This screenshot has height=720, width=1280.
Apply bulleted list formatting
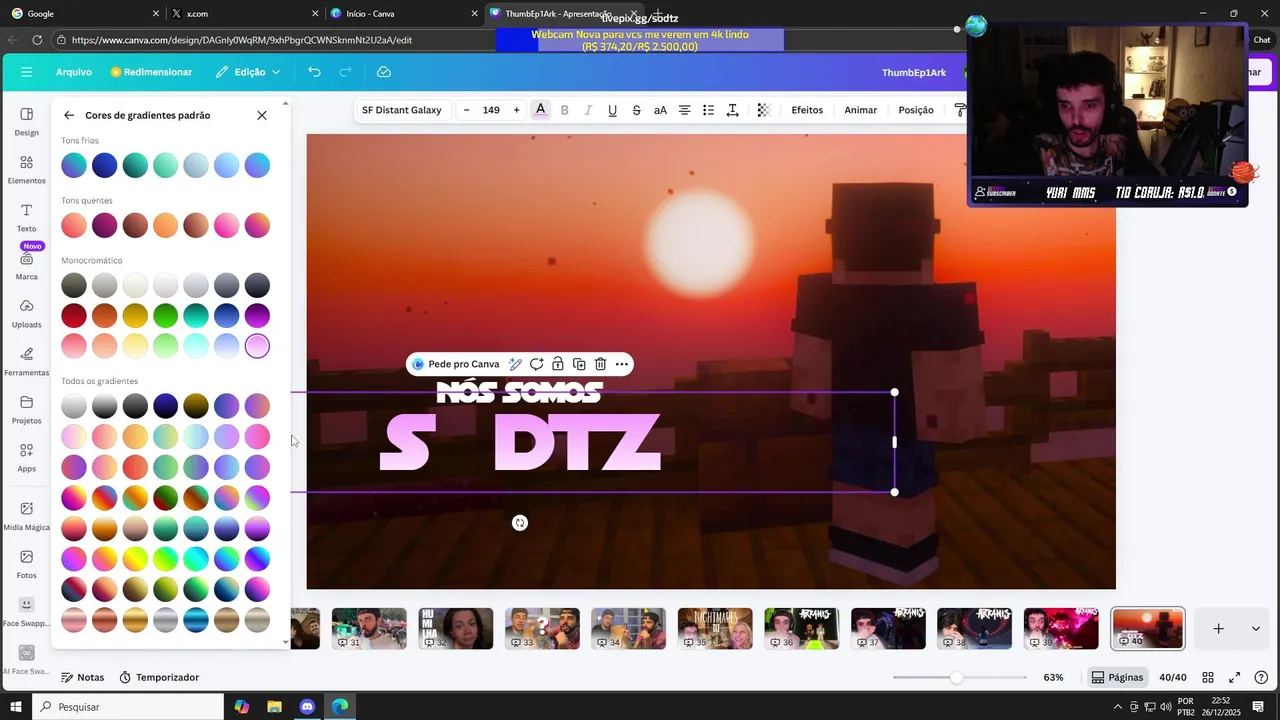tap(708, 110)
